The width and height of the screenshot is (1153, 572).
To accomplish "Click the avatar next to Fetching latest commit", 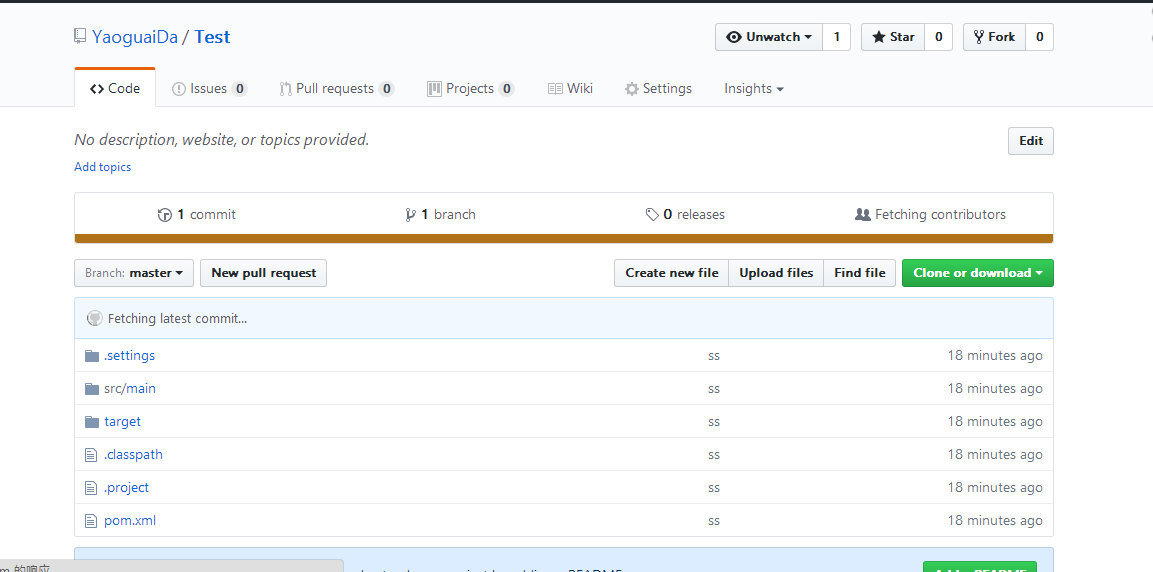I will click(x=95, y=319).
